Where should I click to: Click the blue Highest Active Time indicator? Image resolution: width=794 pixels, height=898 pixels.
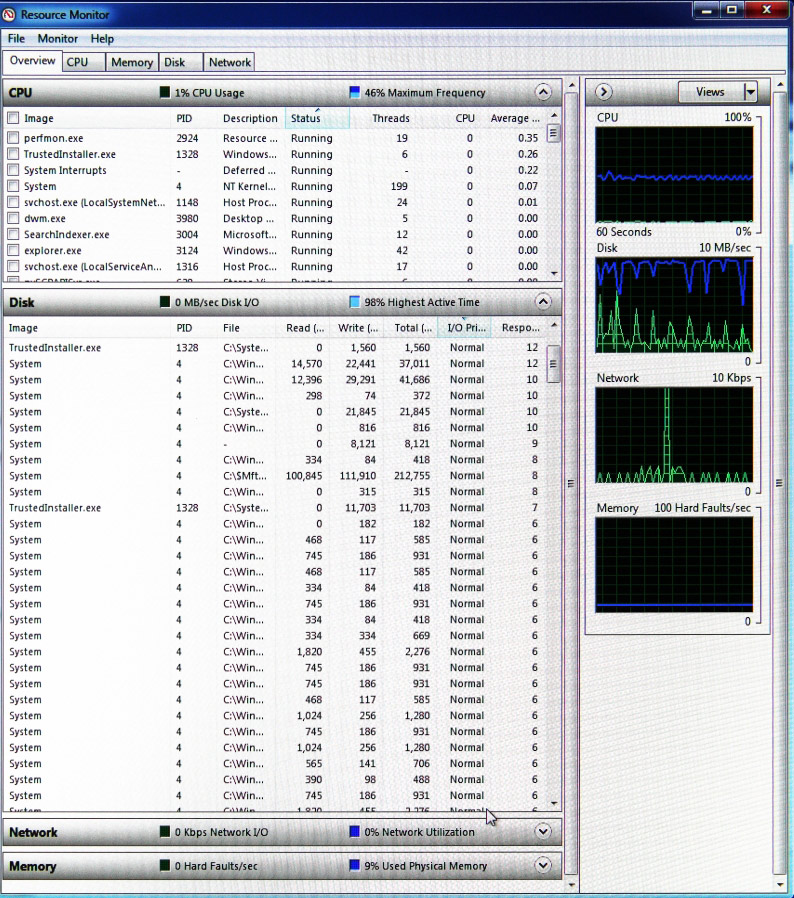click(x=354, y=302)
